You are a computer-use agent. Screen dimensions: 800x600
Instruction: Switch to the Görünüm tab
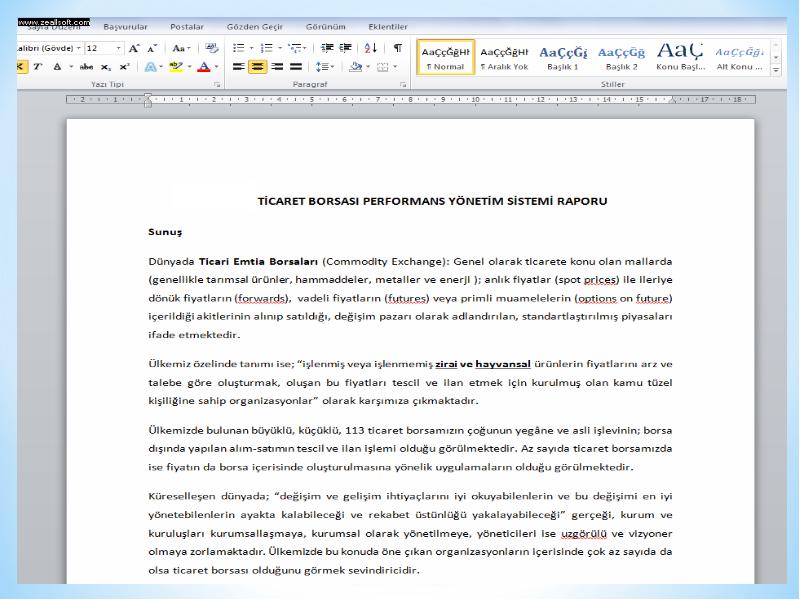click(x=326, y=27)
